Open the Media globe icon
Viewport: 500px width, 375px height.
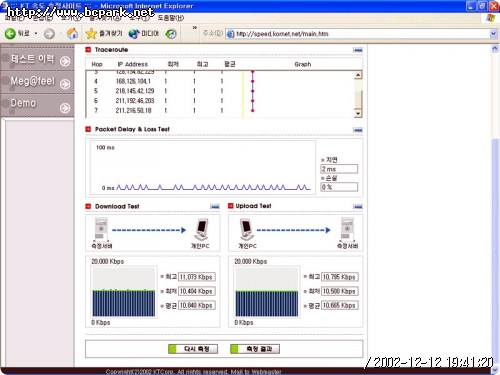click(x=134, y=34)
